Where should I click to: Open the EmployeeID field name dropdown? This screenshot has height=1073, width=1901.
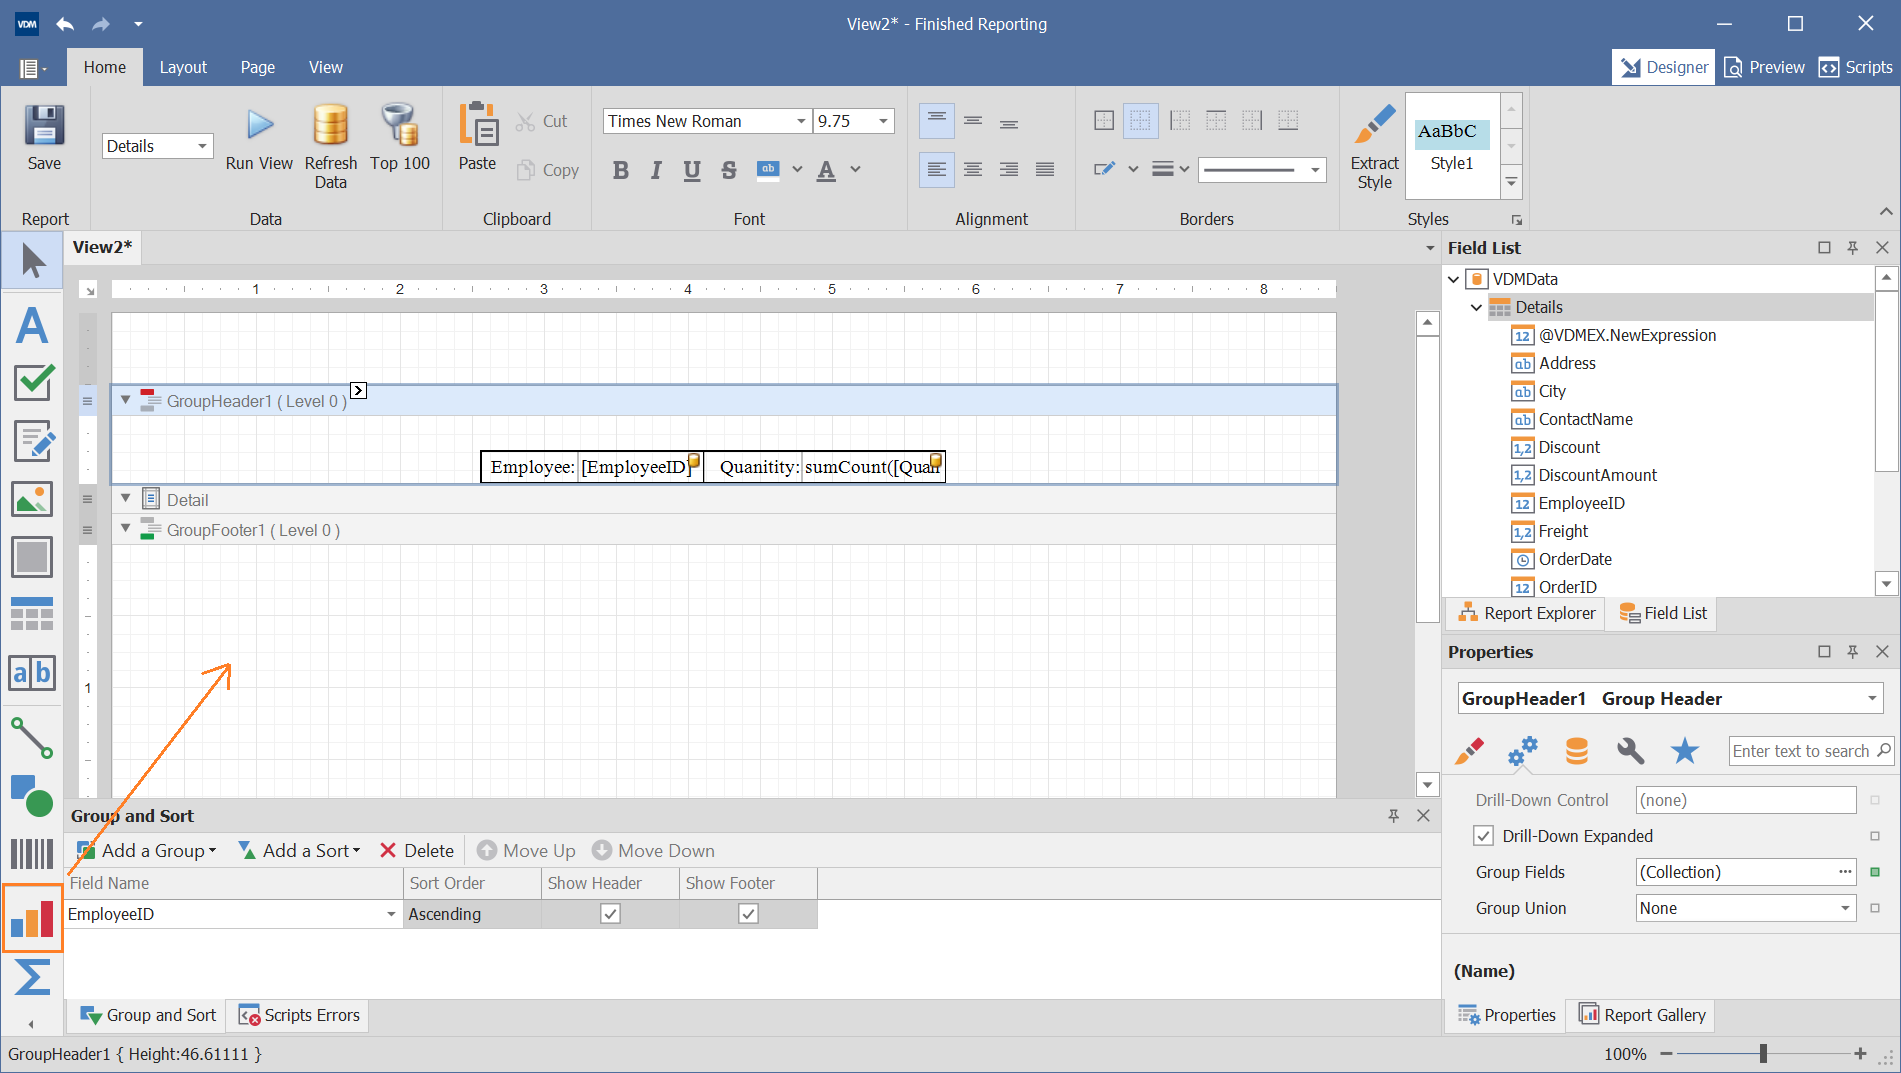pos(391,914)
